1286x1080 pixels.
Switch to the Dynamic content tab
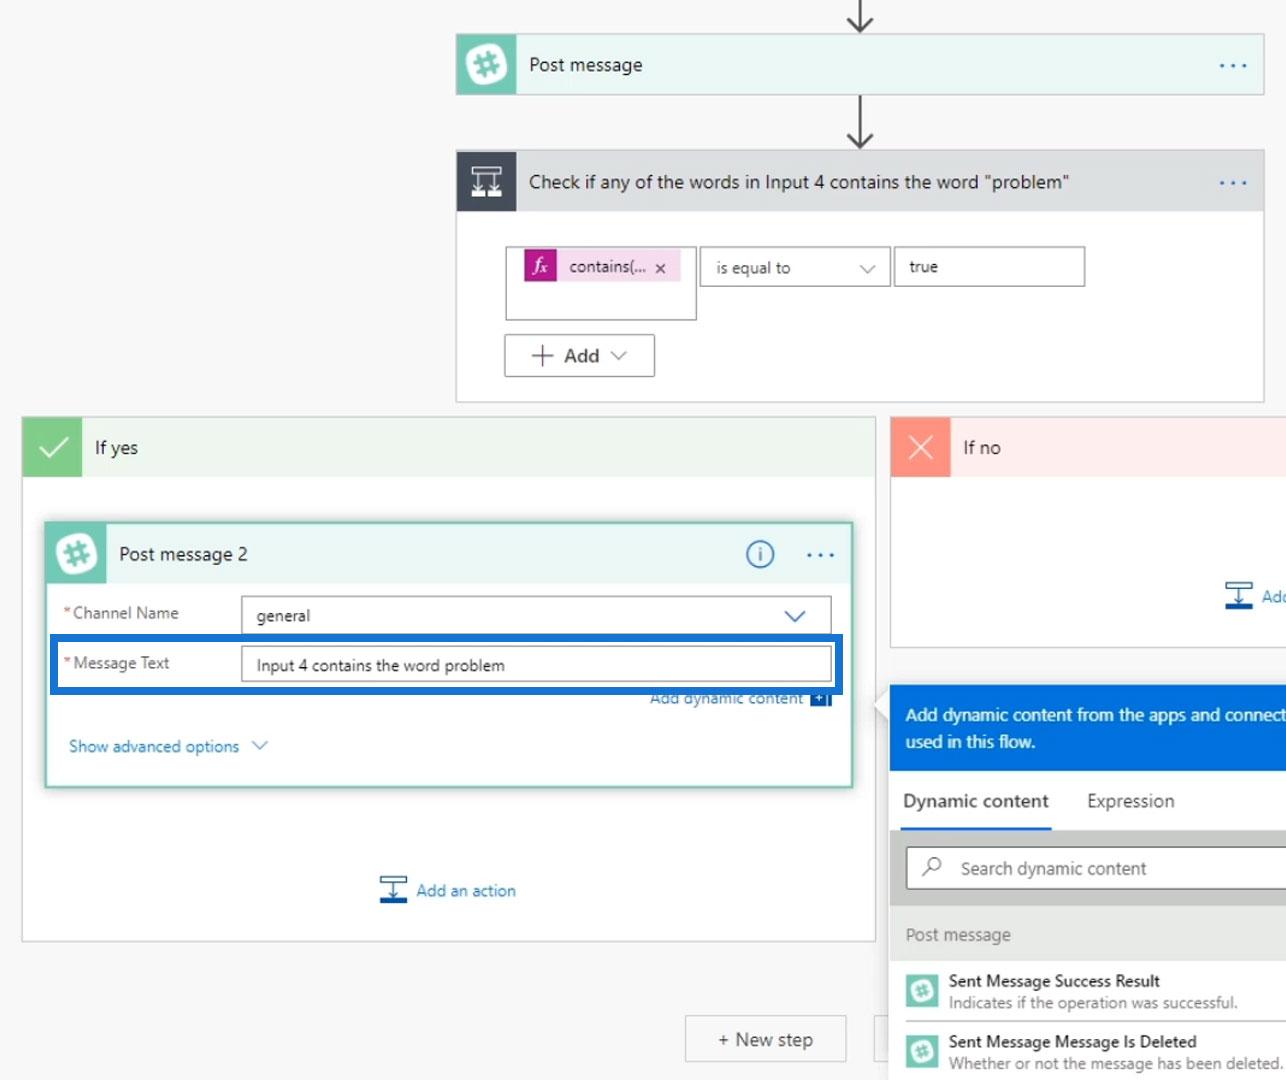(x=976, y=801)
